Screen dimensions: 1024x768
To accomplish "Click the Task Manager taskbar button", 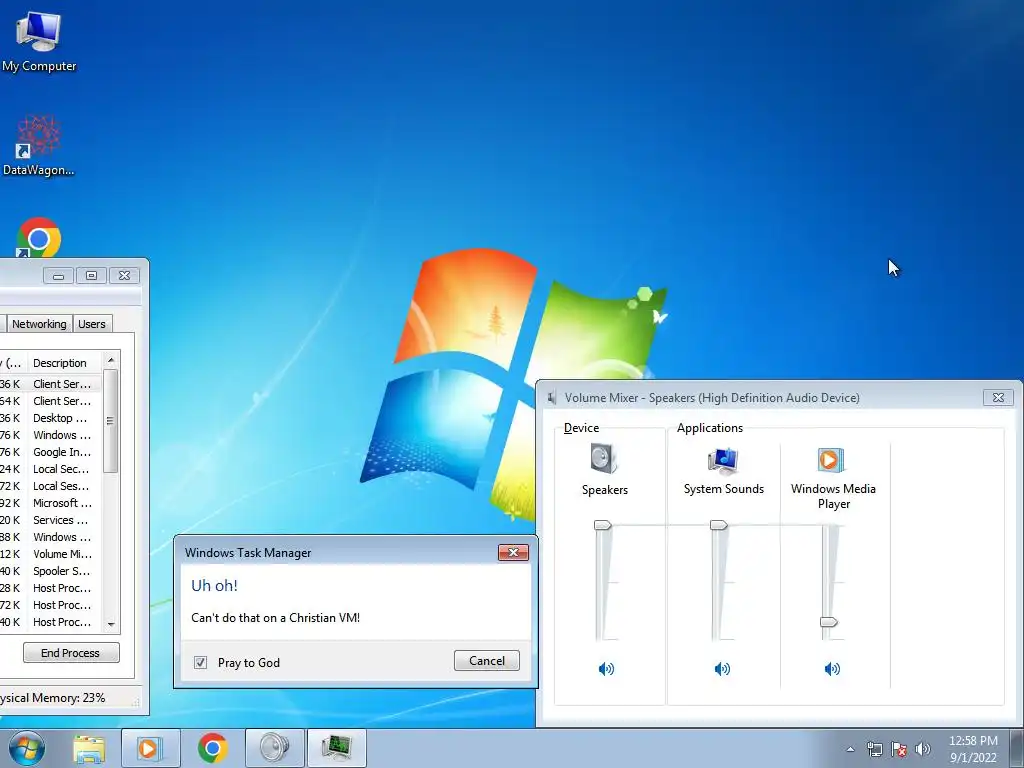I will tap(336, 748).
